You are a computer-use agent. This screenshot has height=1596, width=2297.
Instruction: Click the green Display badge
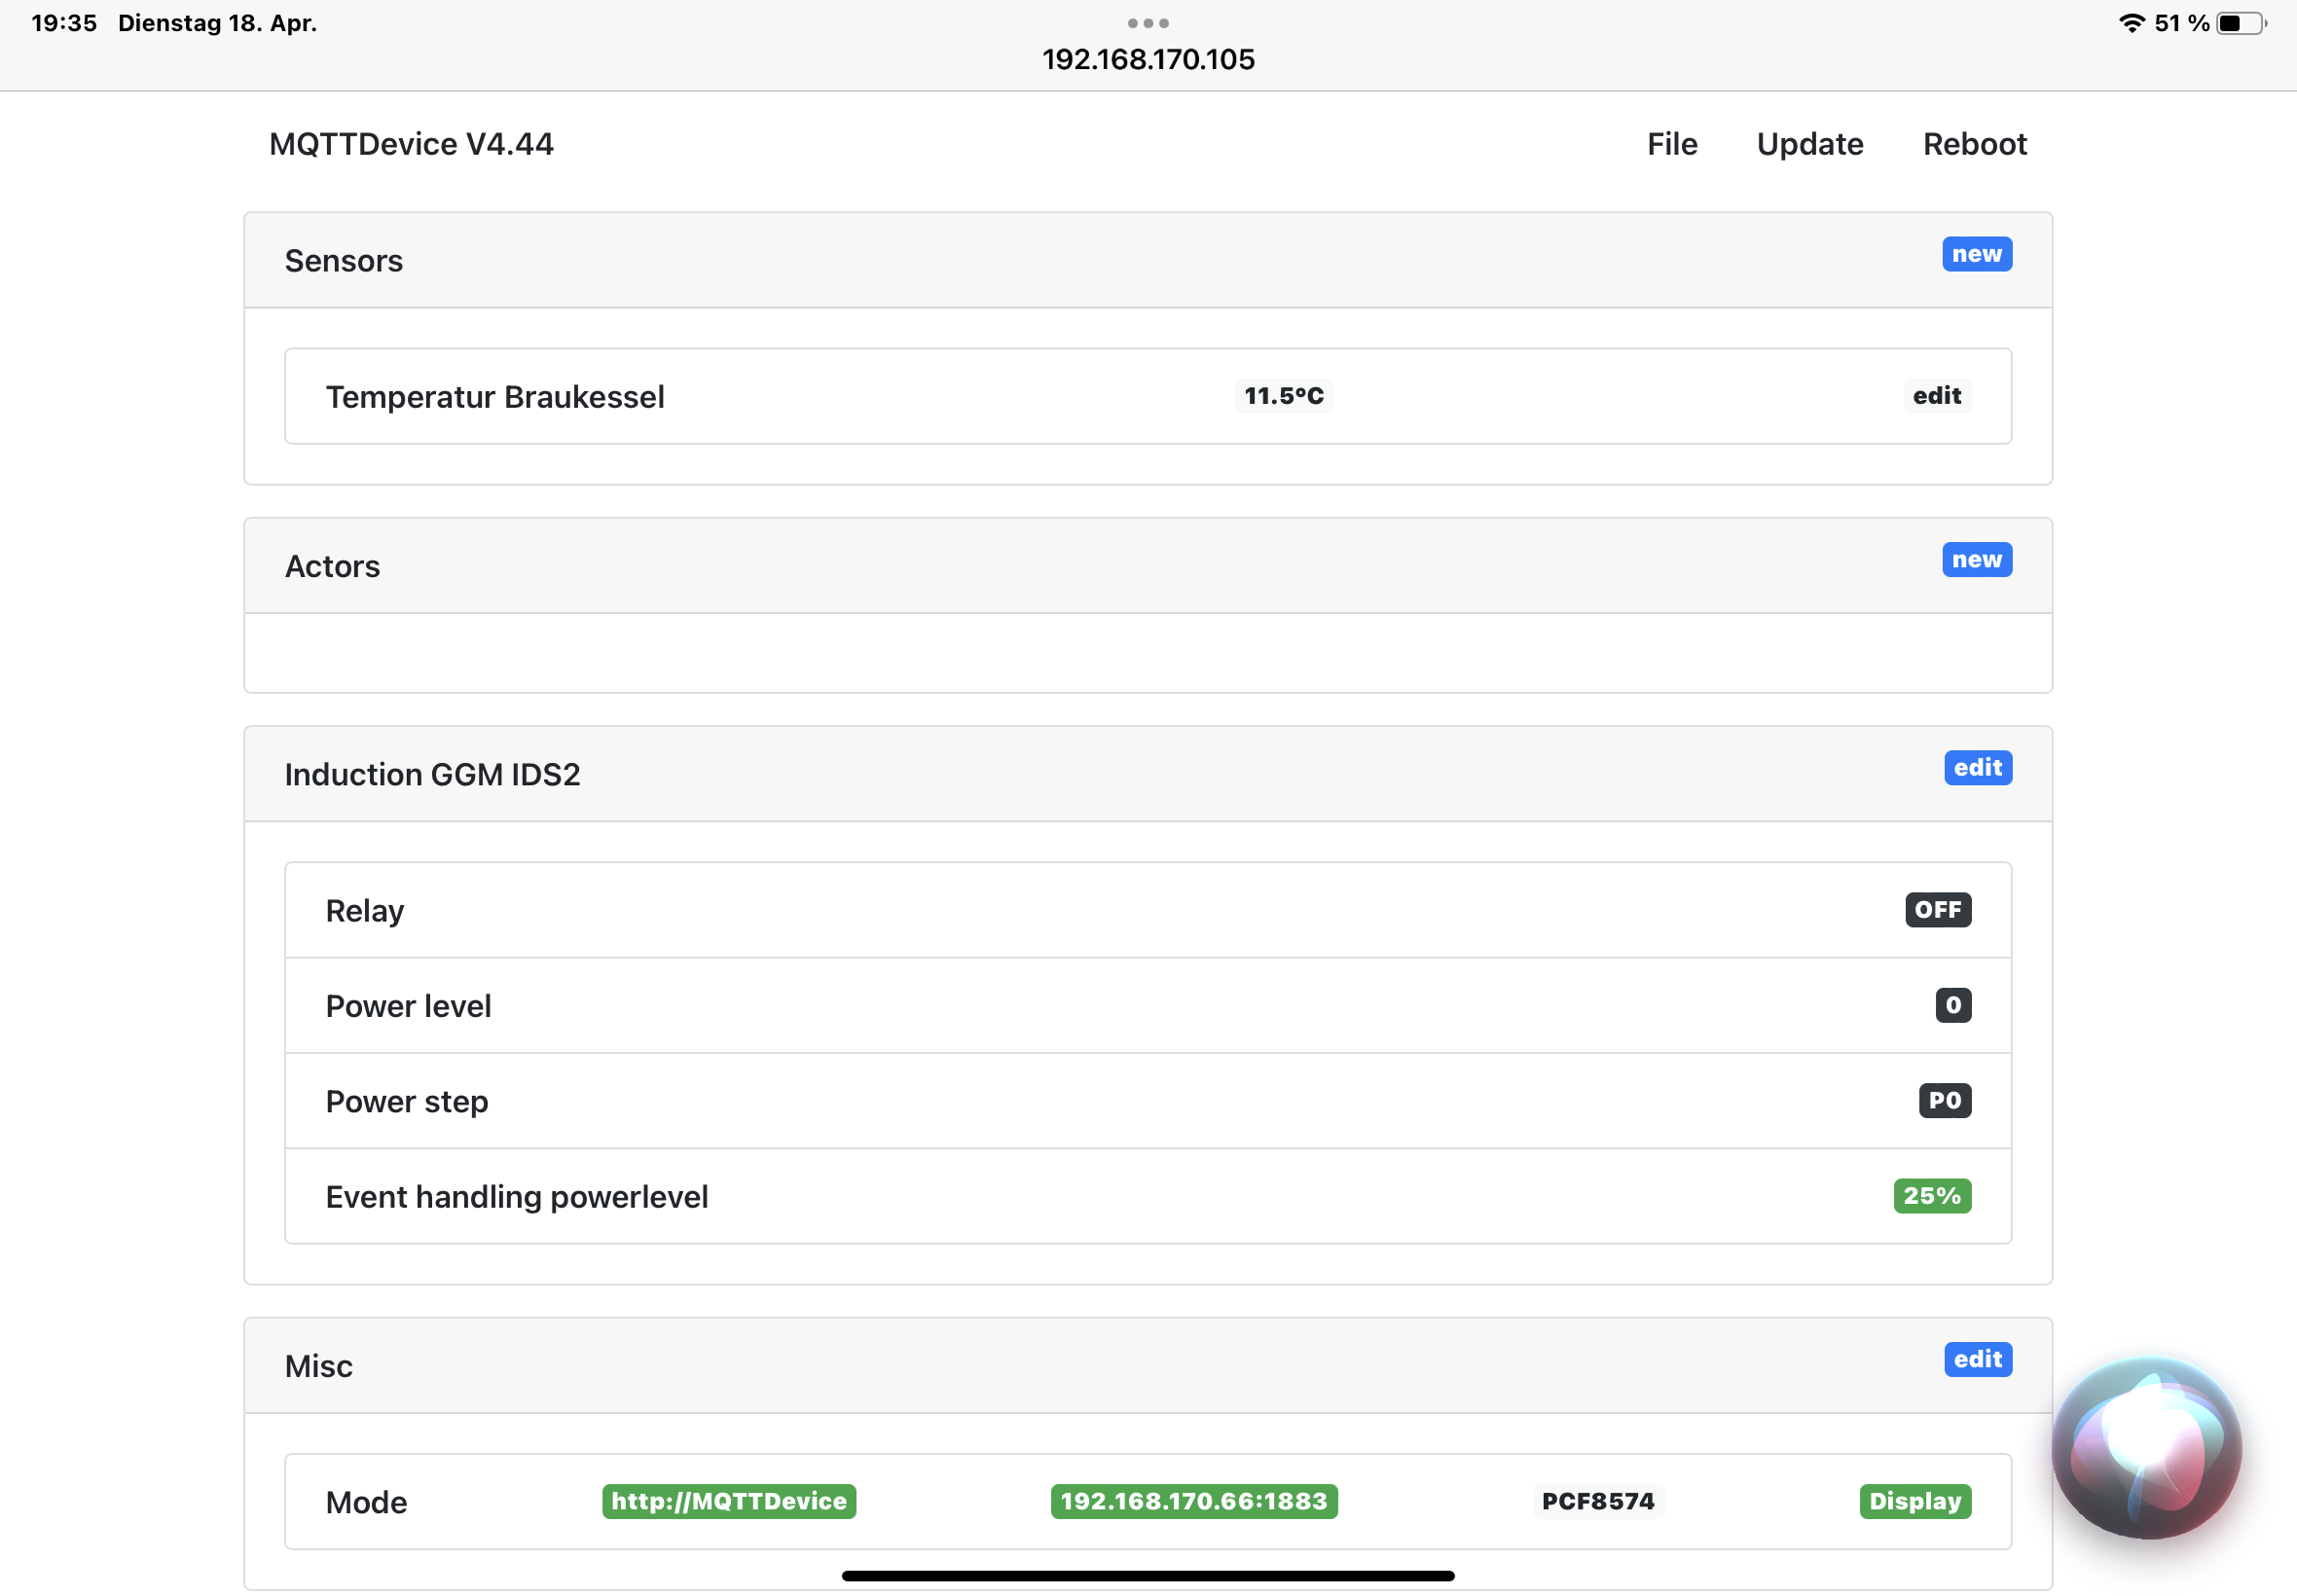[x=1914, y=1501]
